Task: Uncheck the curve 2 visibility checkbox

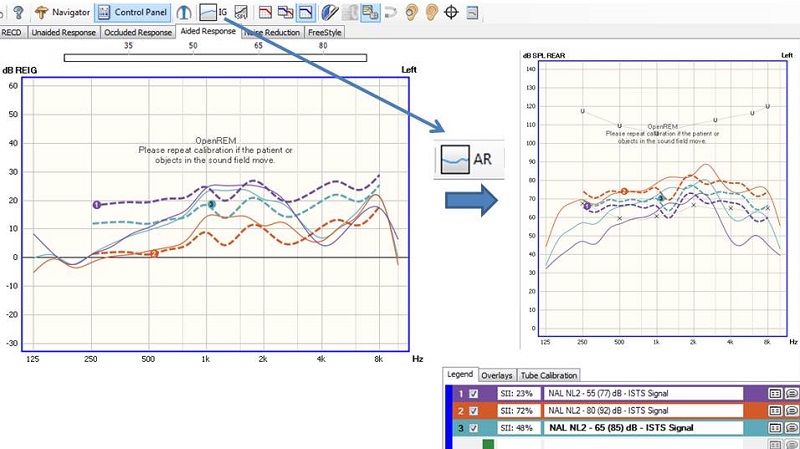Action: point(473,411)
